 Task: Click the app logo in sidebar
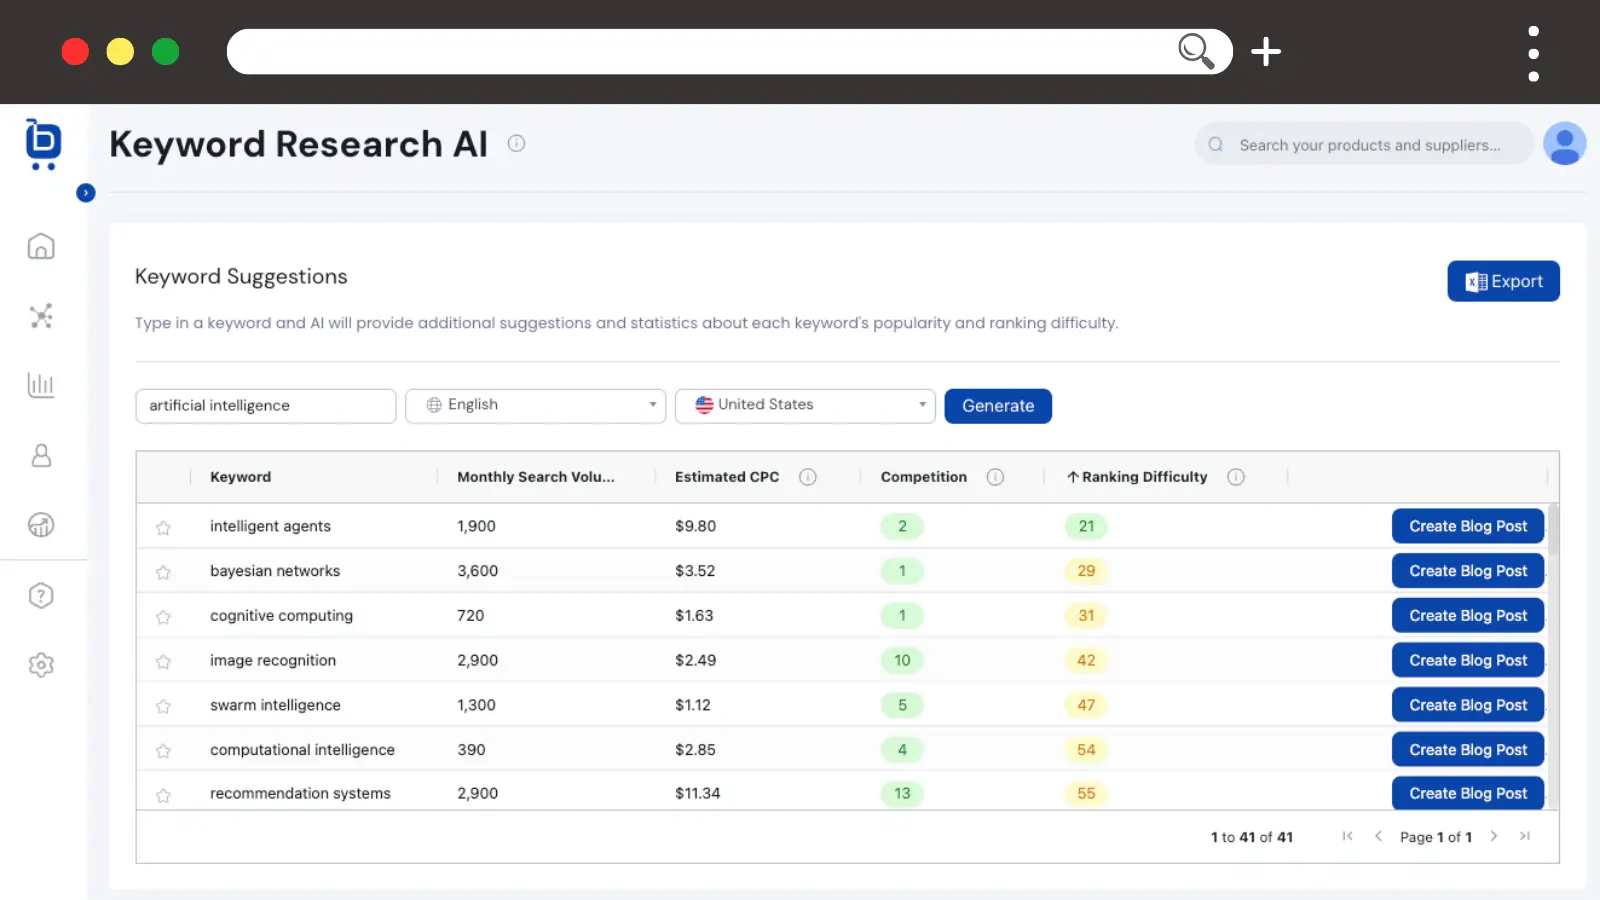tap(43, 144)
